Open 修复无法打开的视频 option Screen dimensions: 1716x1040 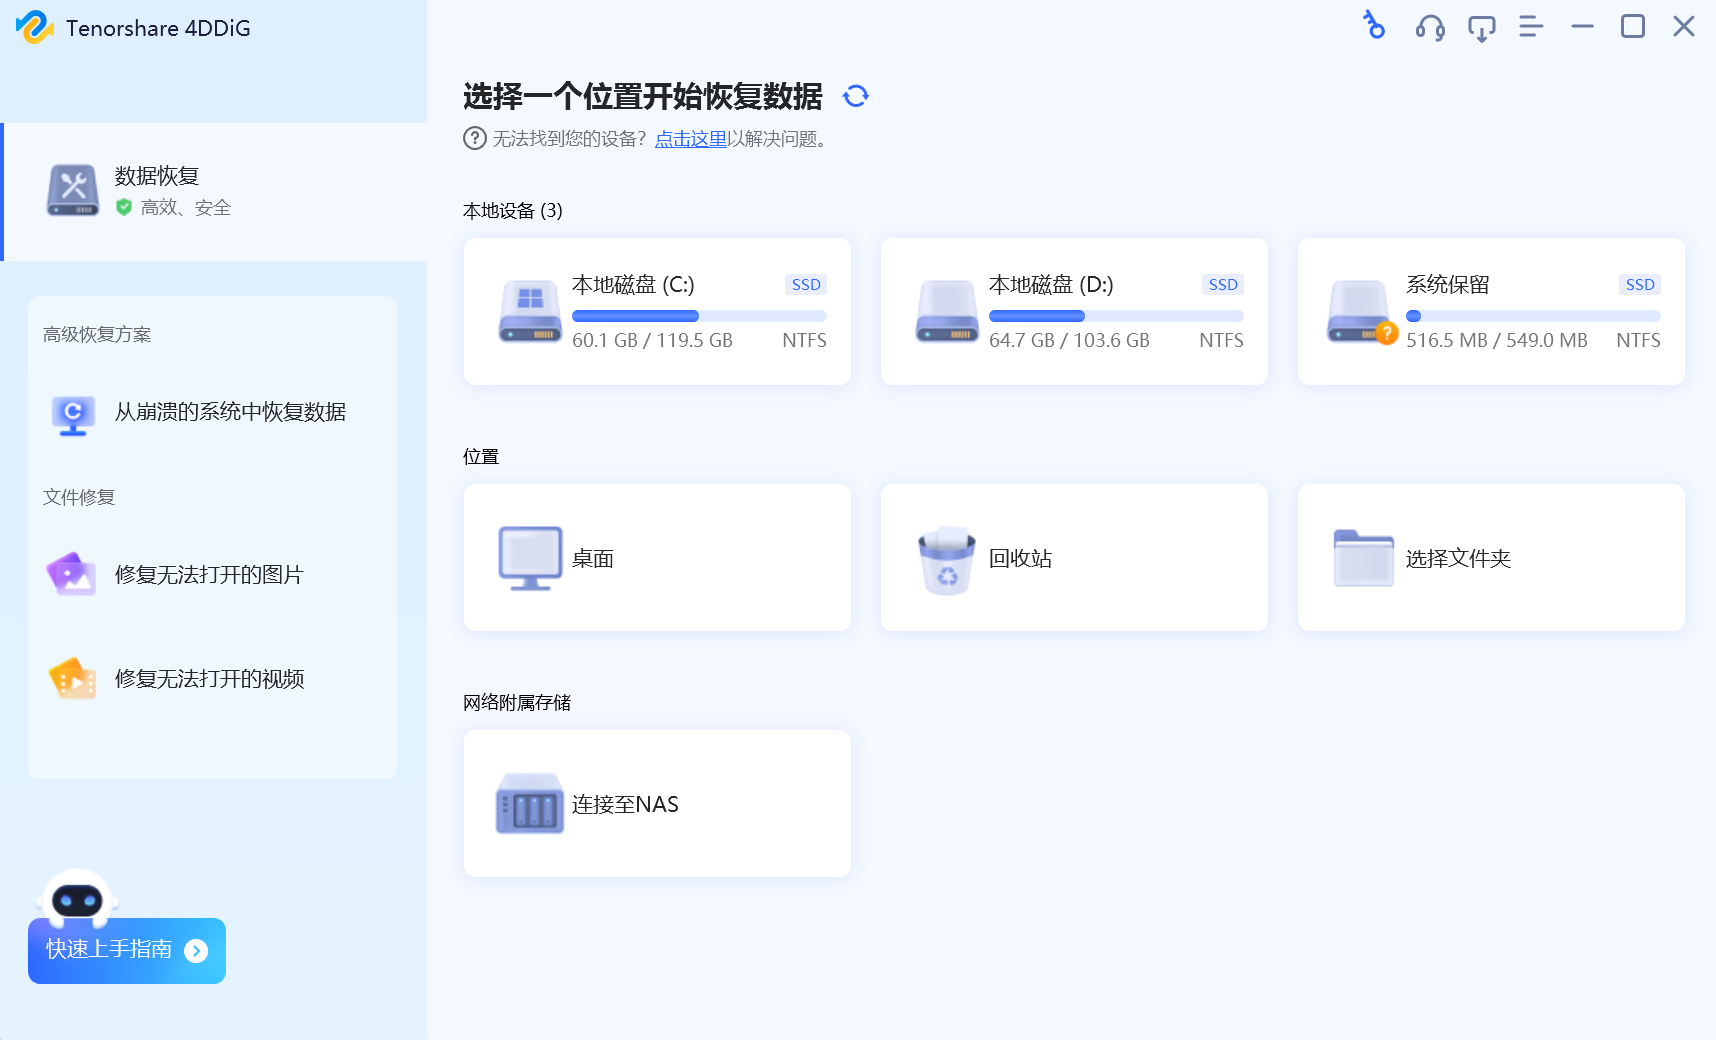pyautogui.click(x=212, y=679)
